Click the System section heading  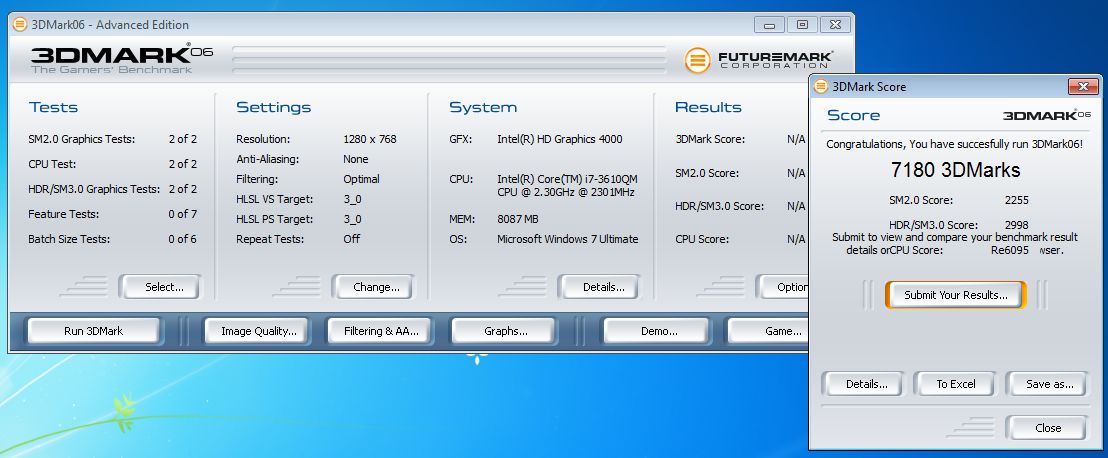point(483,107)
